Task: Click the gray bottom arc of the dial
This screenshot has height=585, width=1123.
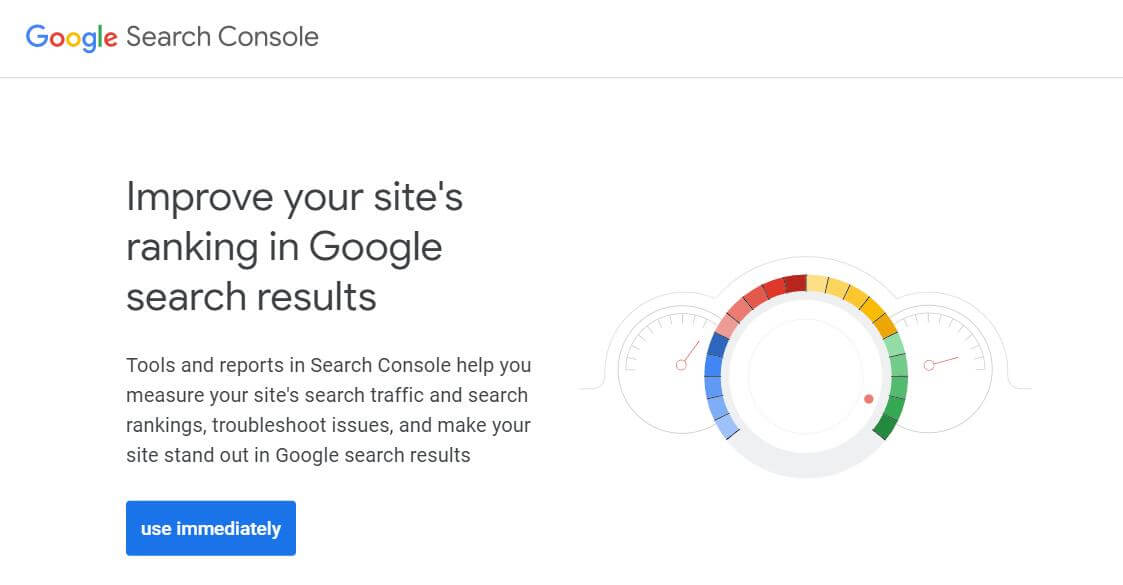Action: tap(805, 466)
